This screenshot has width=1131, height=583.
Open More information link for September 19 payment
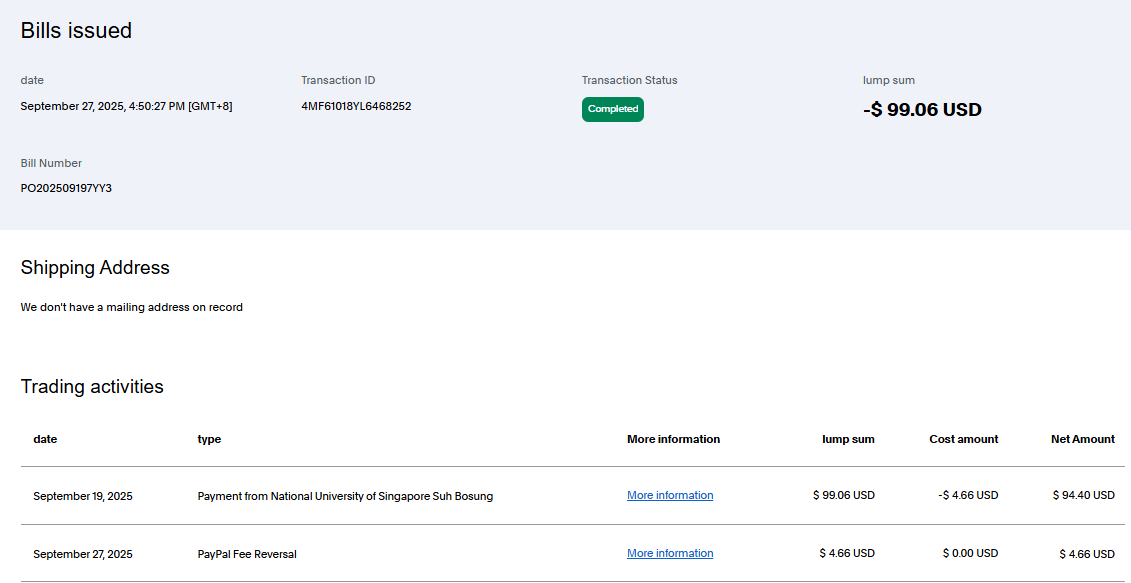click(670, 495)
